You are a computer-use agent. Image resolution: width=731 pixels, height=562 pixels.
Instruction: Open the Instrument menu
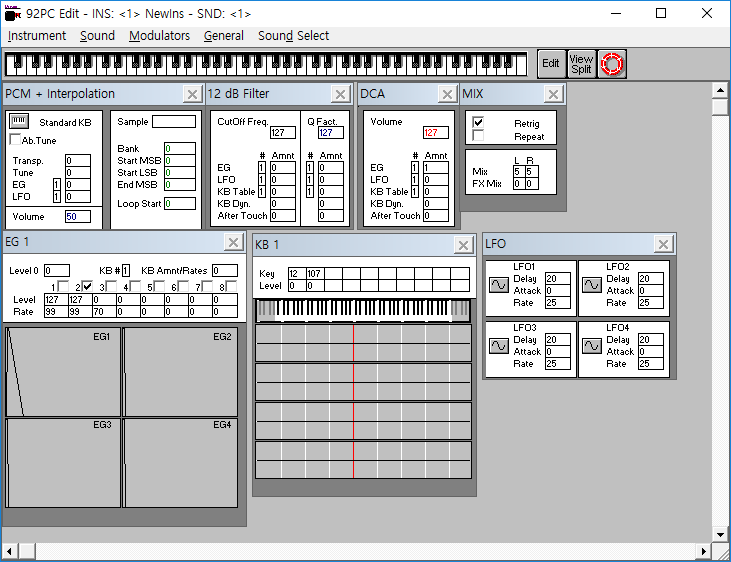coord(37,36)
